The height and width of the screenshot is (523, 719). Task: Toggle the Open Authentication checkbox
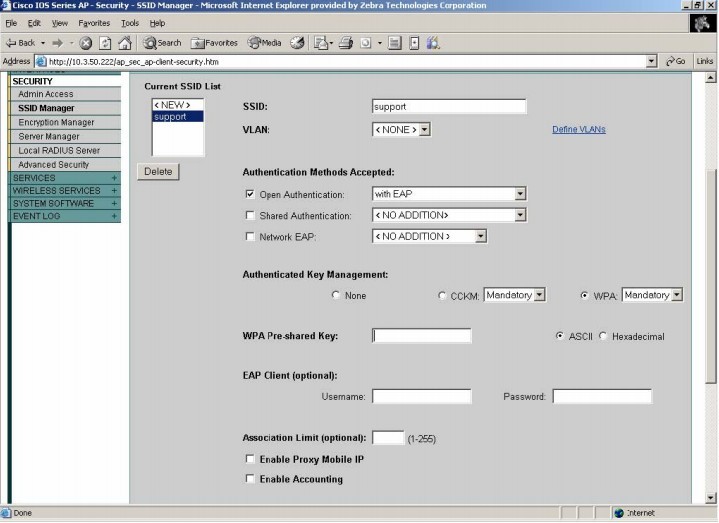pyautogui.click(x=250, y=194)
